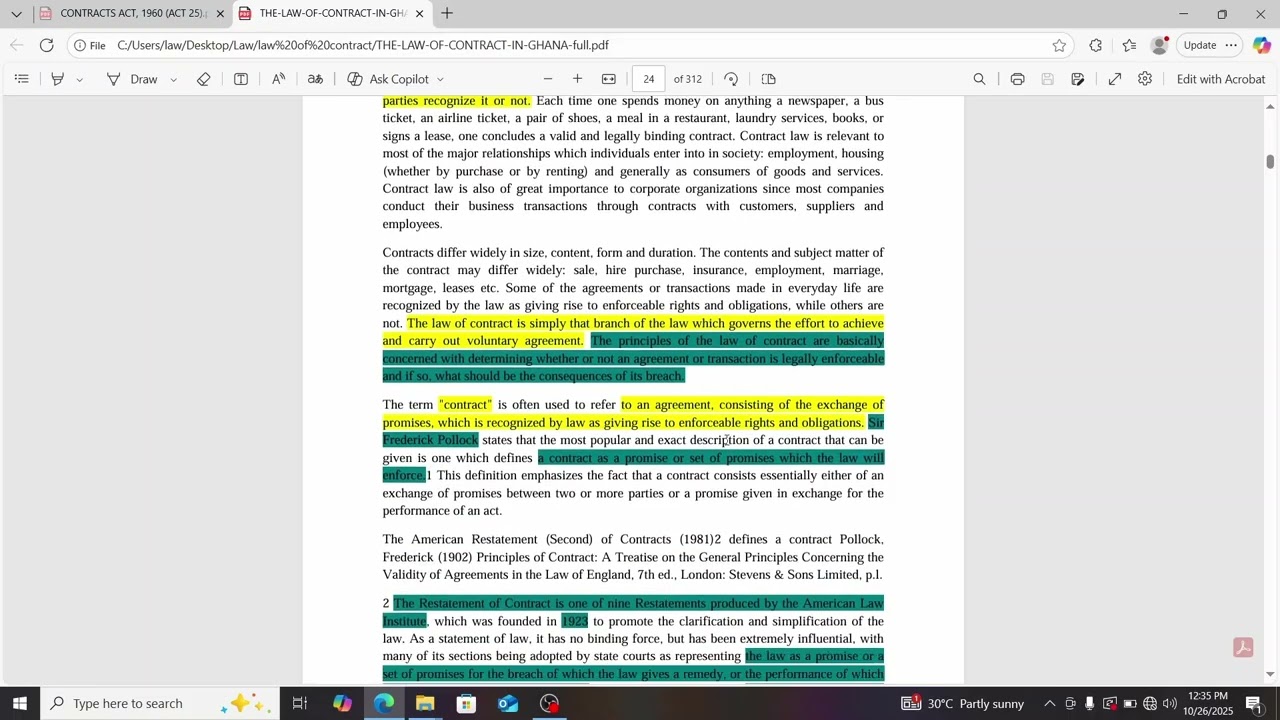
Task: Add this page to favorites
Action: coord(1059,45)
